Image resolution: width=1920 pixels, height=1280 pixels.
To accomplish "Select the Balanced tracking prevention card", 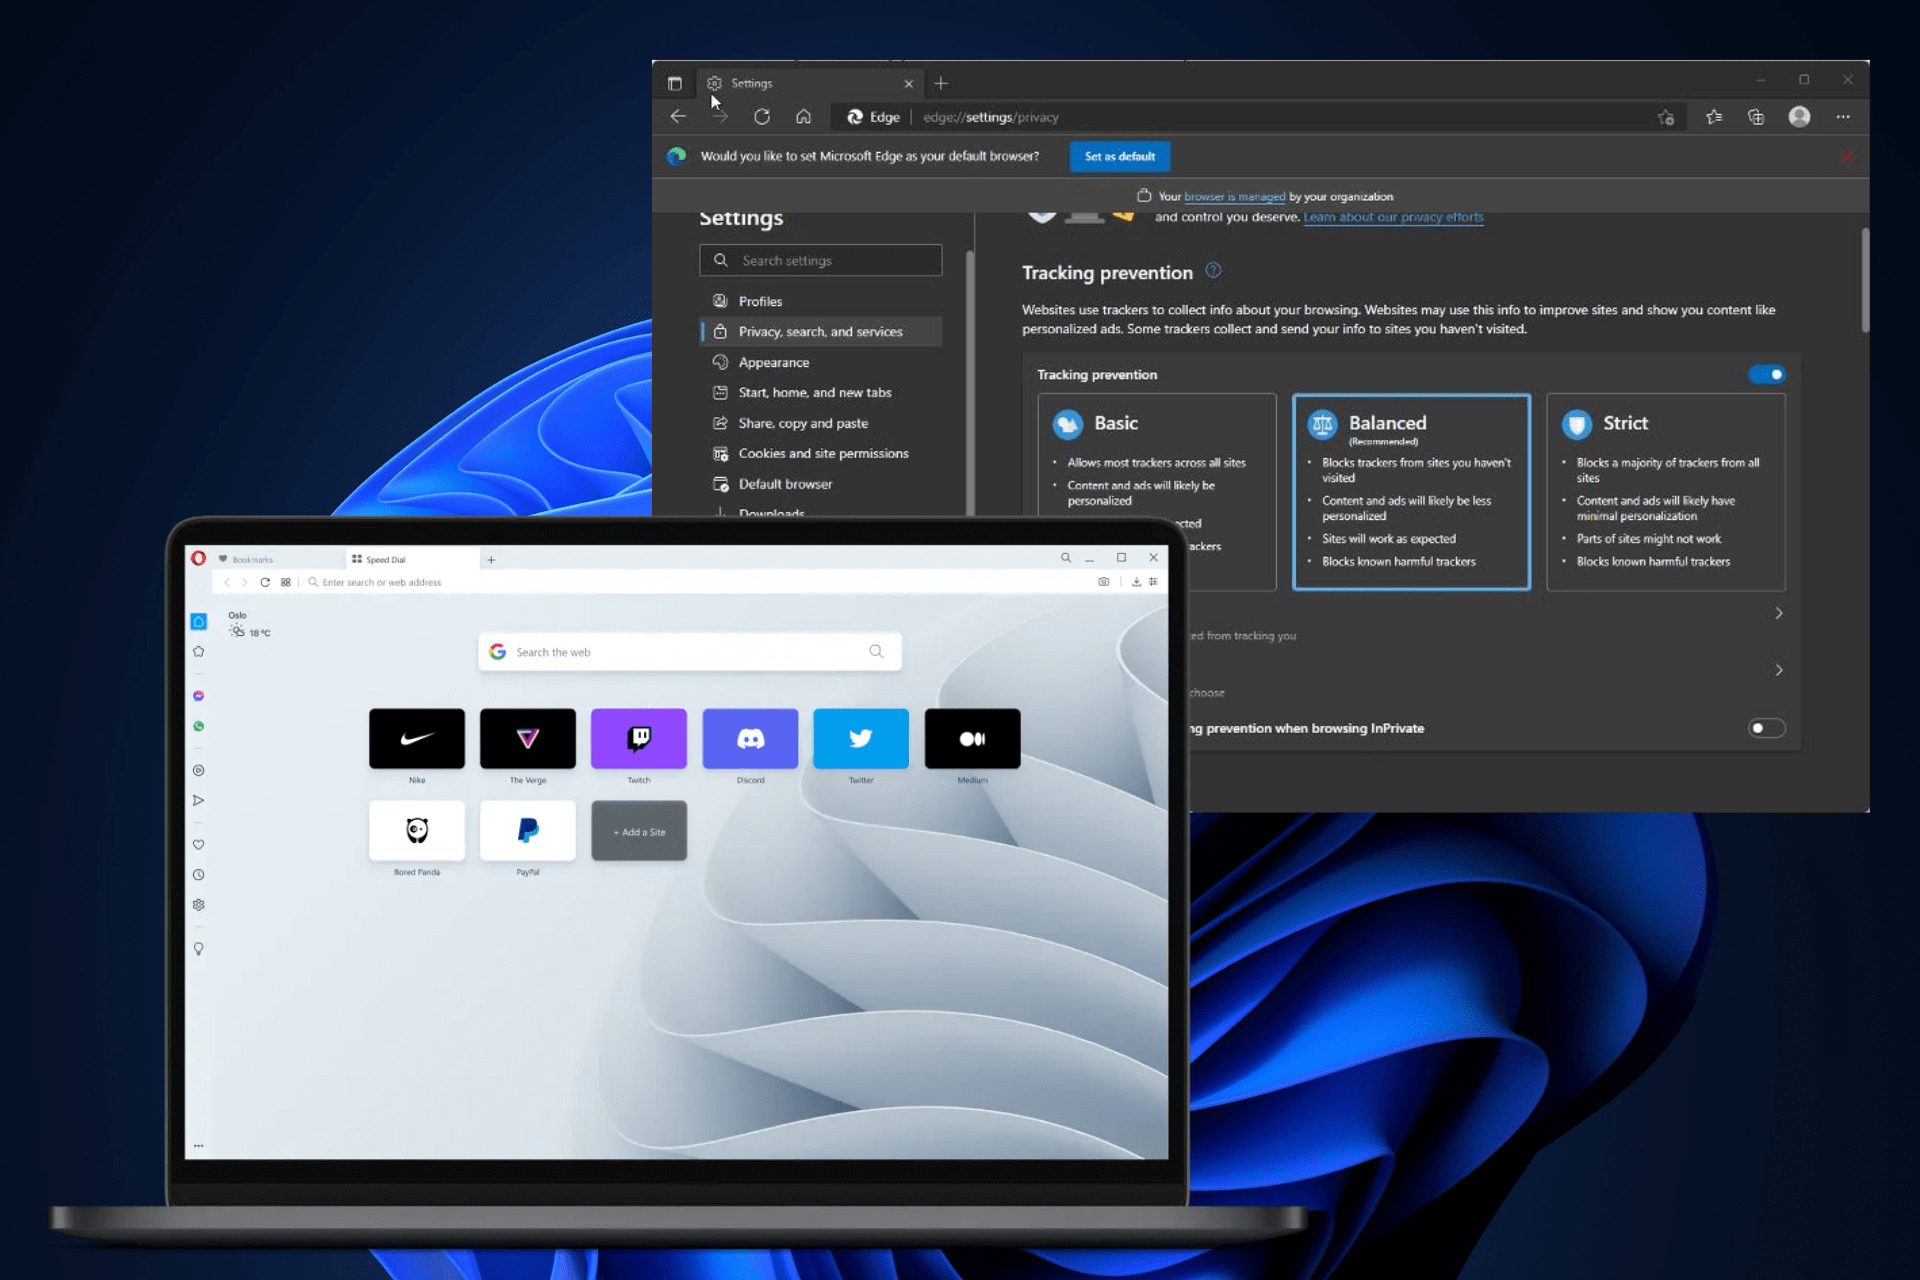I will coord(1411,491).
